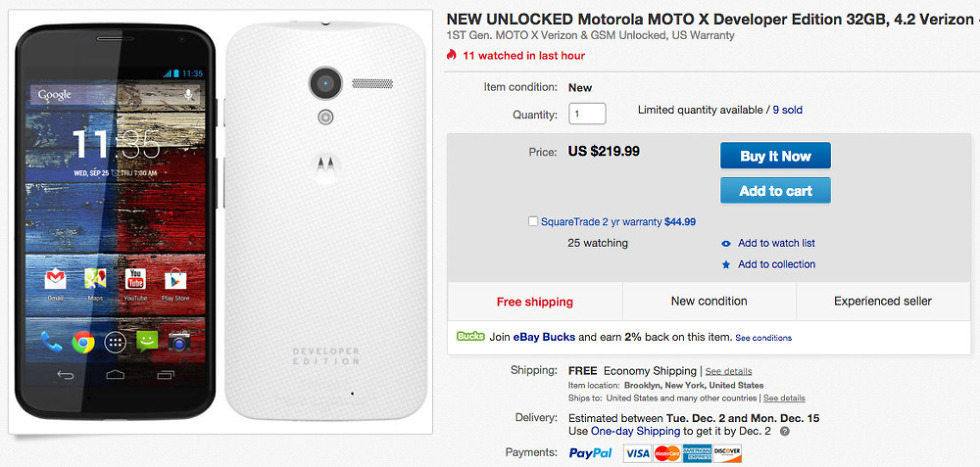
Task: Click the flame icon by watched count
Action: [452, 55]
